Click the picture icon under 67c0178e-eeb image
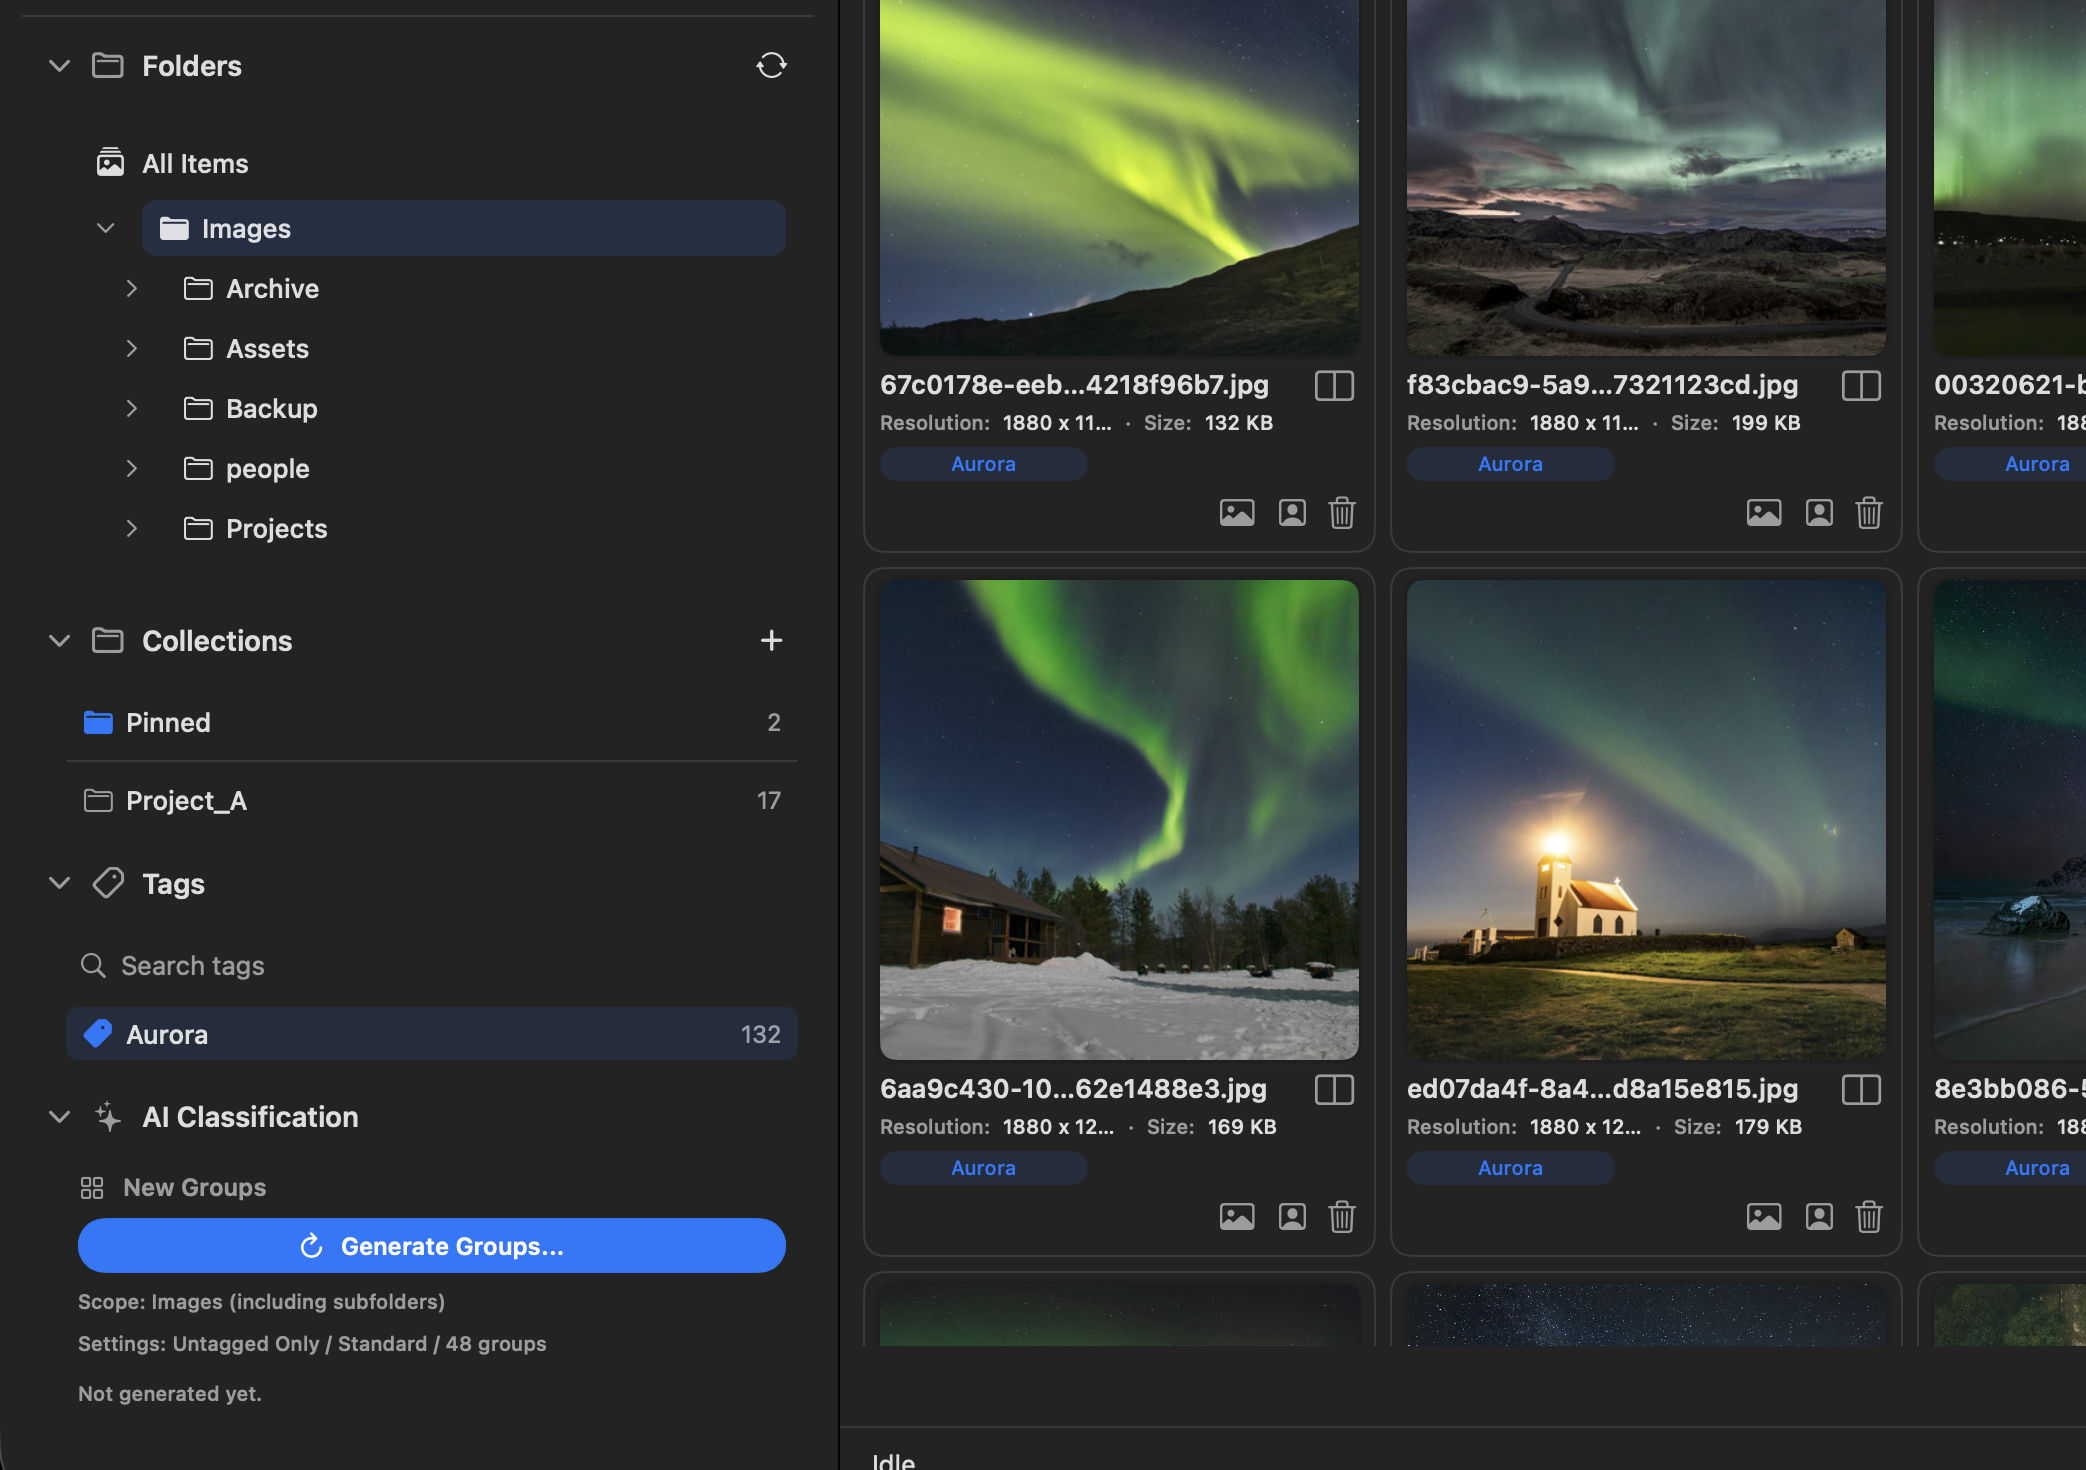The height and width of the screenshot is (1470, 2086). (1237, 513)
